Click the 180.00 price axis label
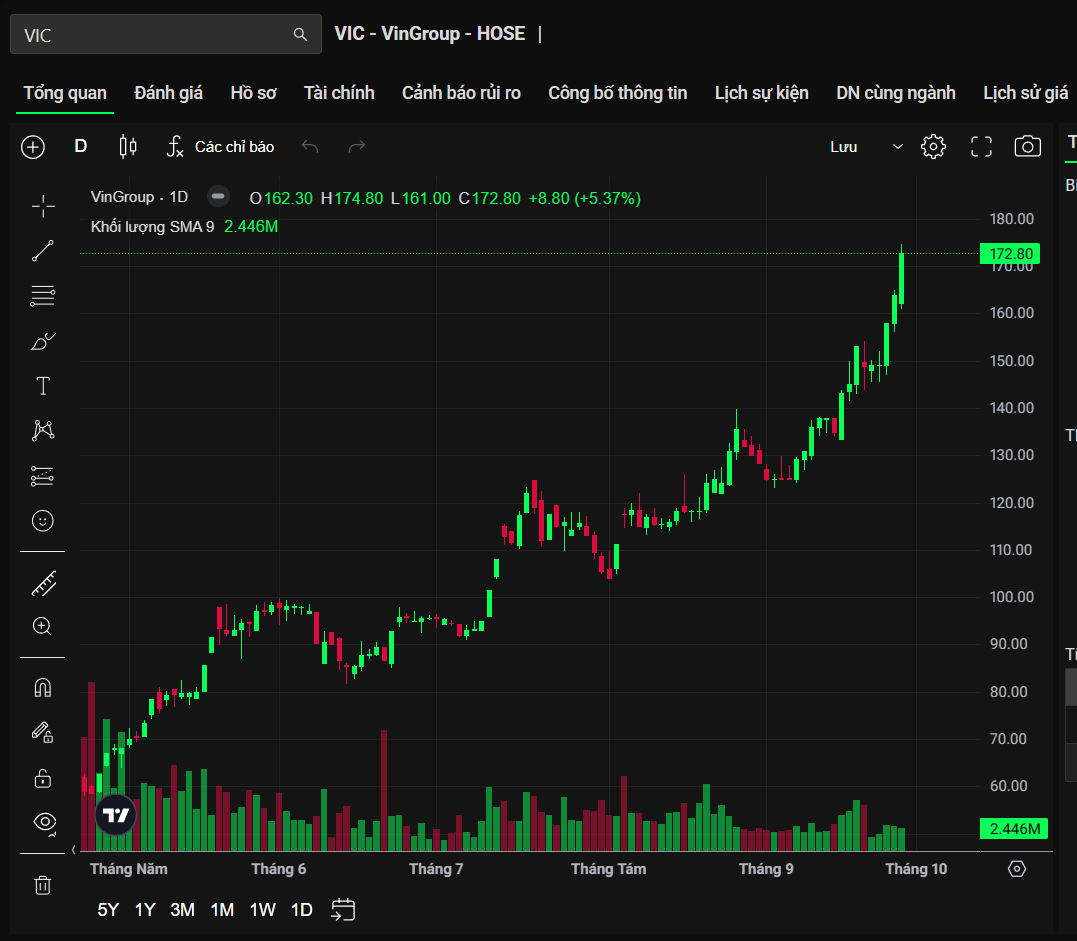The height and width of the screenshot is (941, 1077). pos(1011,219)
